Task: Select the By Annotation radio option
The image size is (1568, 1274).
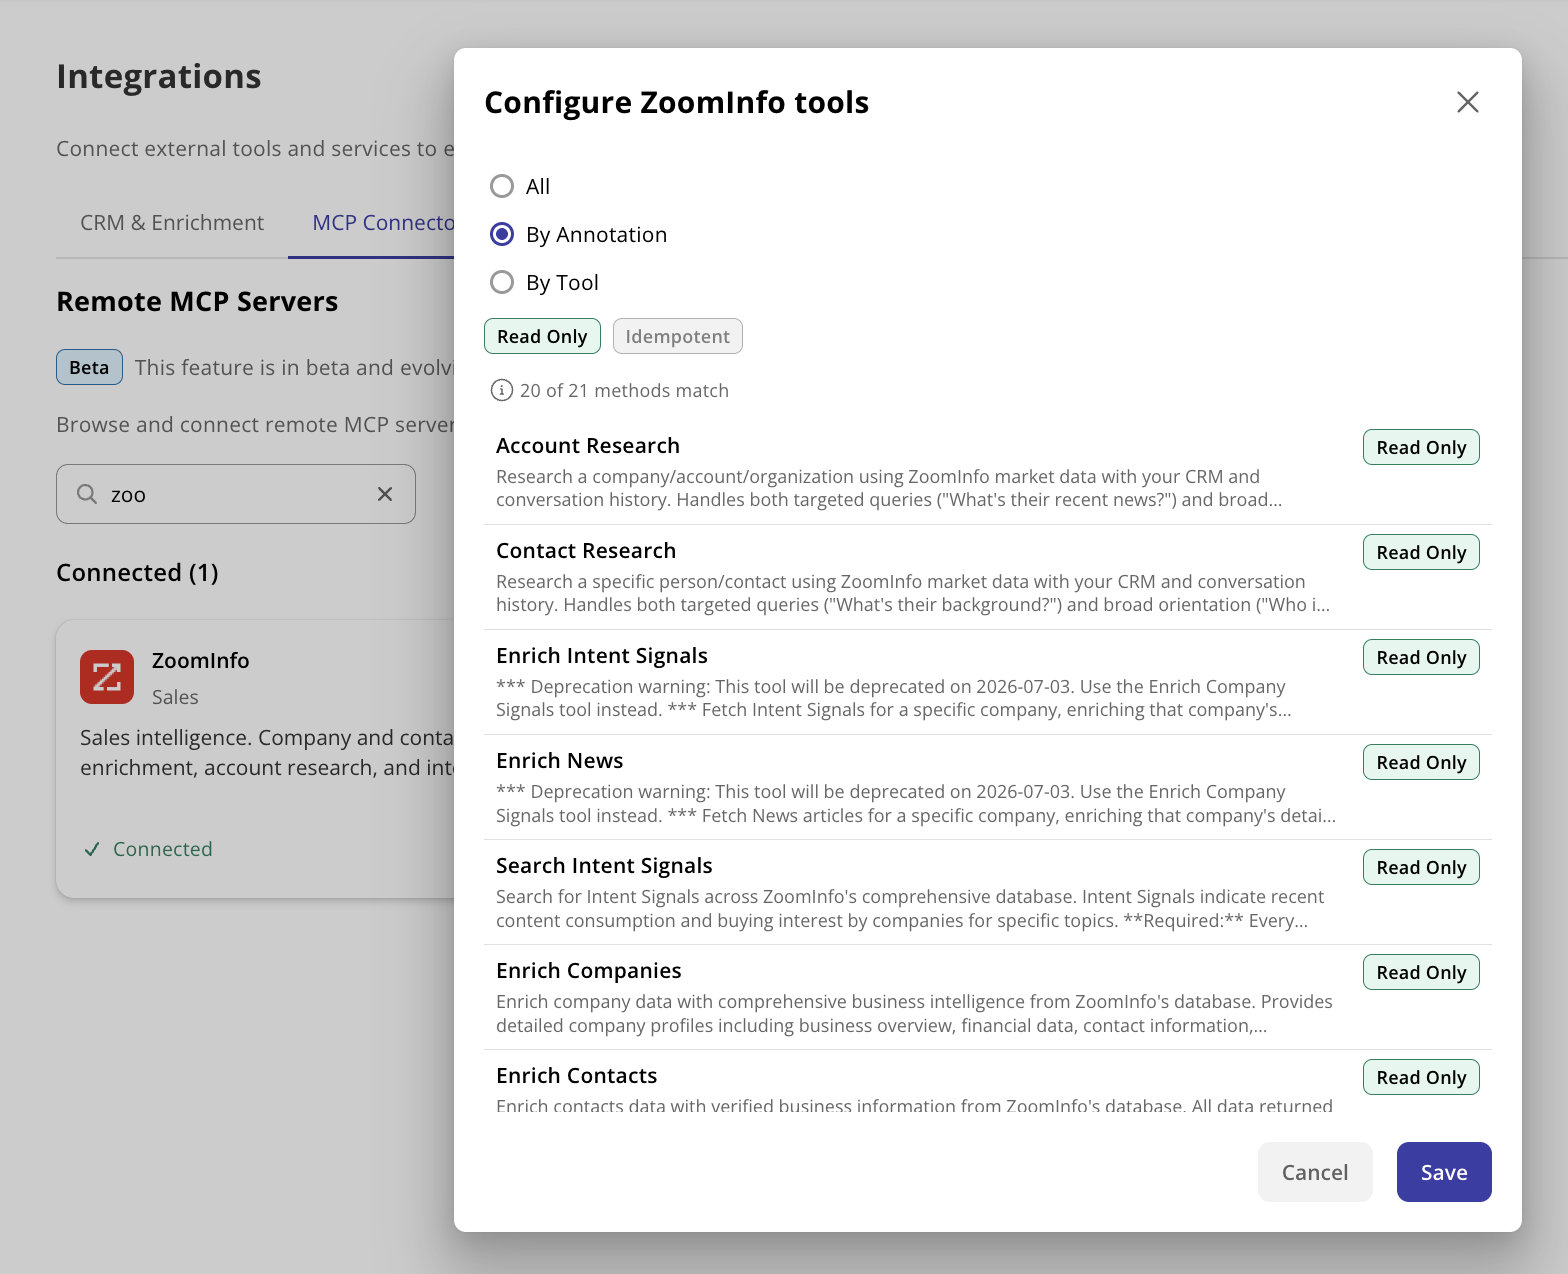Action: point(502,234)
